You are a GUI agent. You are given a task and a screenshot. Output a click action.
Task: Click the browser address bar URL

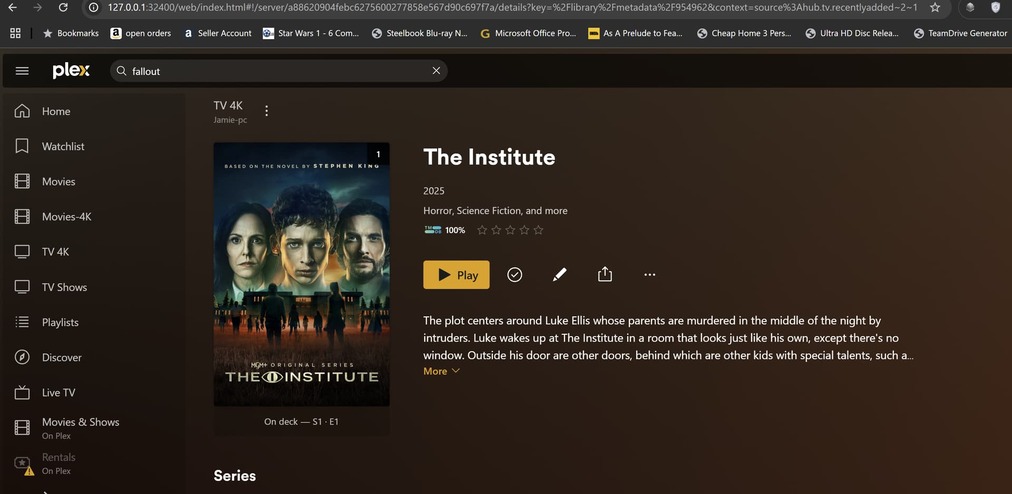pyautogui.click(x=512, y=7)
